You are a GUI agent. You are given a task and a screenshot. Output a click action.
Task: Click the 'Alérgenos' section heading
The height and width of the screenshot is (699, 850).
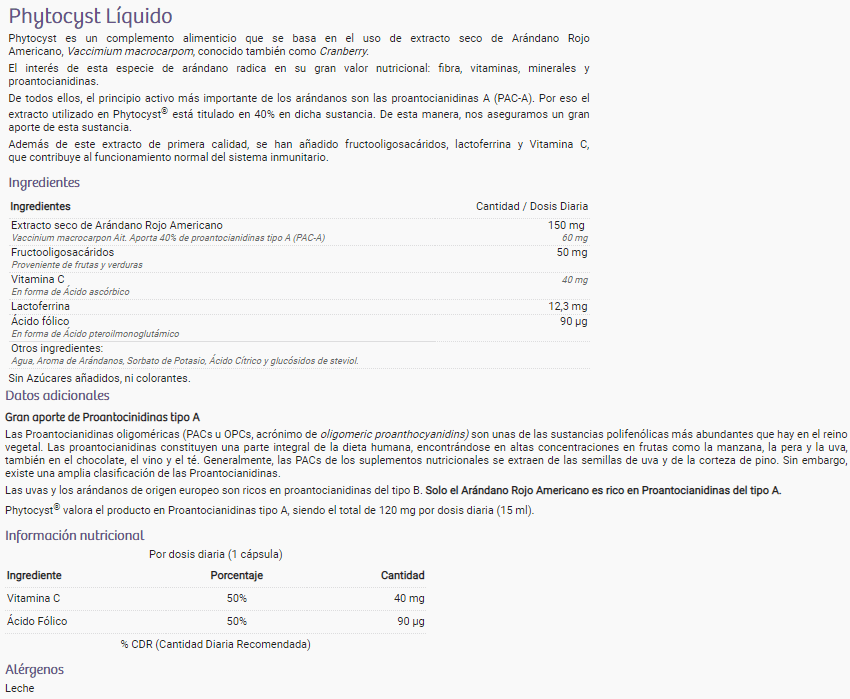pos(35,670)
